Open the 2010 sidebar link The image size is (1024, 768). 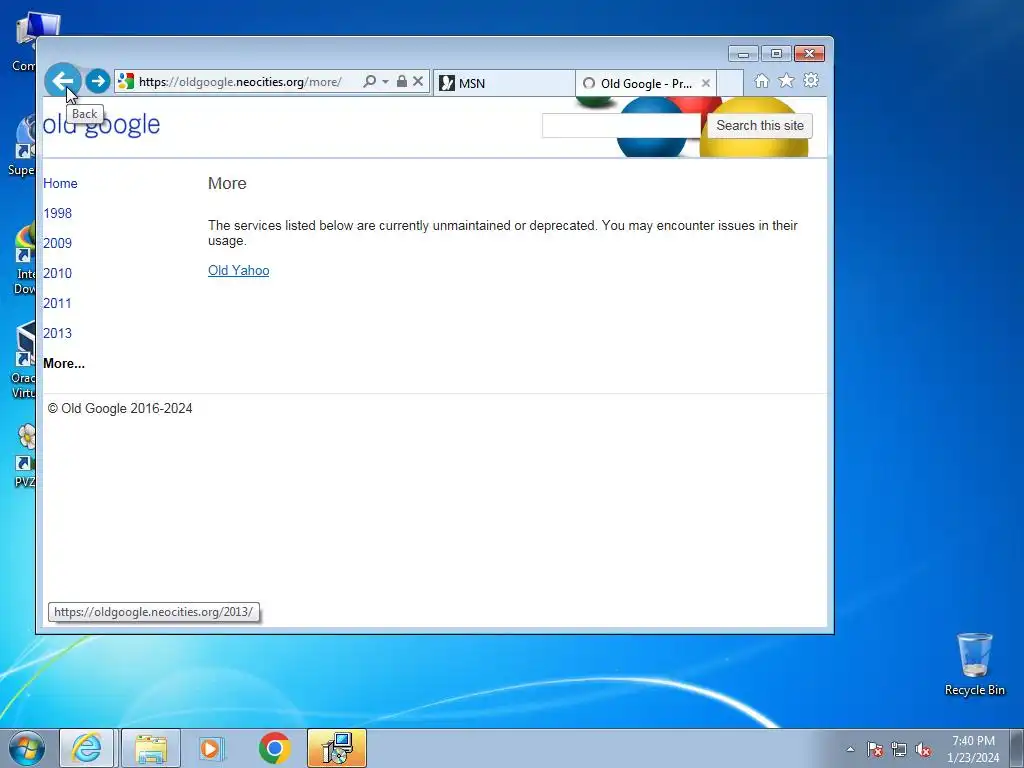click(x=57, y=274)
